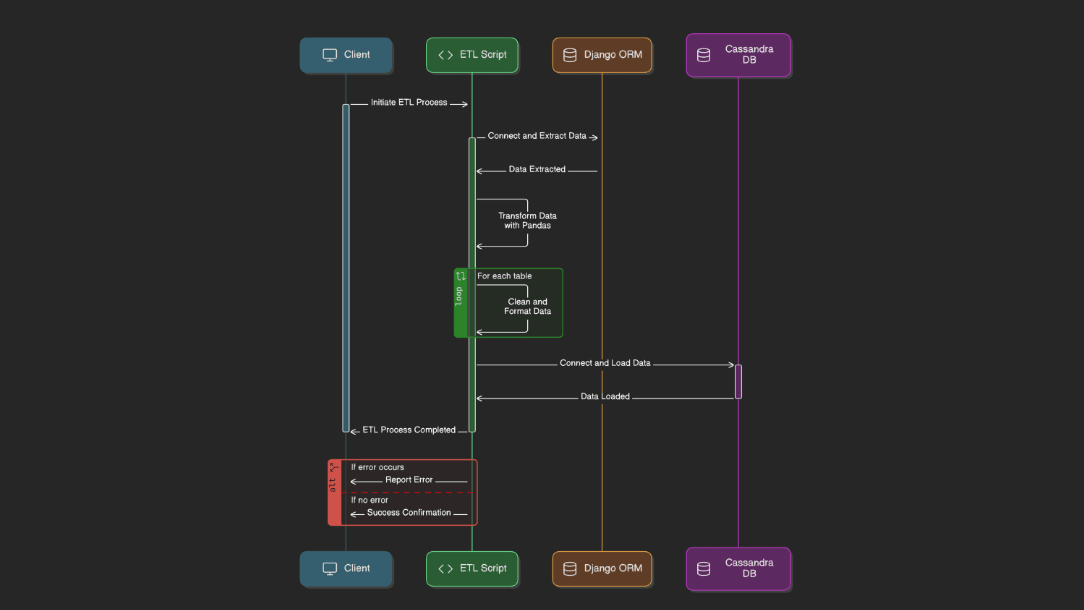Select the If error occurs alt section
1084x610 pixels.
[x=377, y=467]
